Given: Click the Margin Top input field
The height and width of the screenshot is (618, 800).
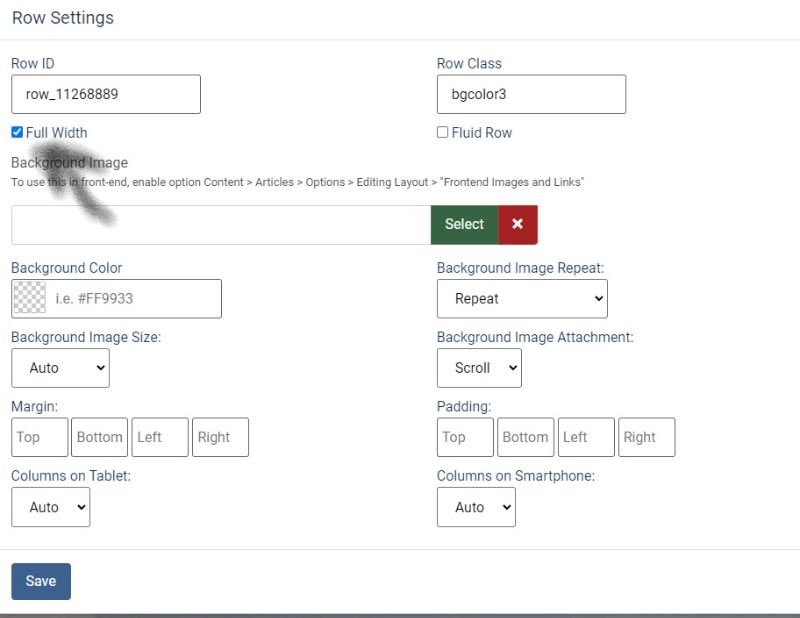Looking at the screenshot, I should 40,437.
